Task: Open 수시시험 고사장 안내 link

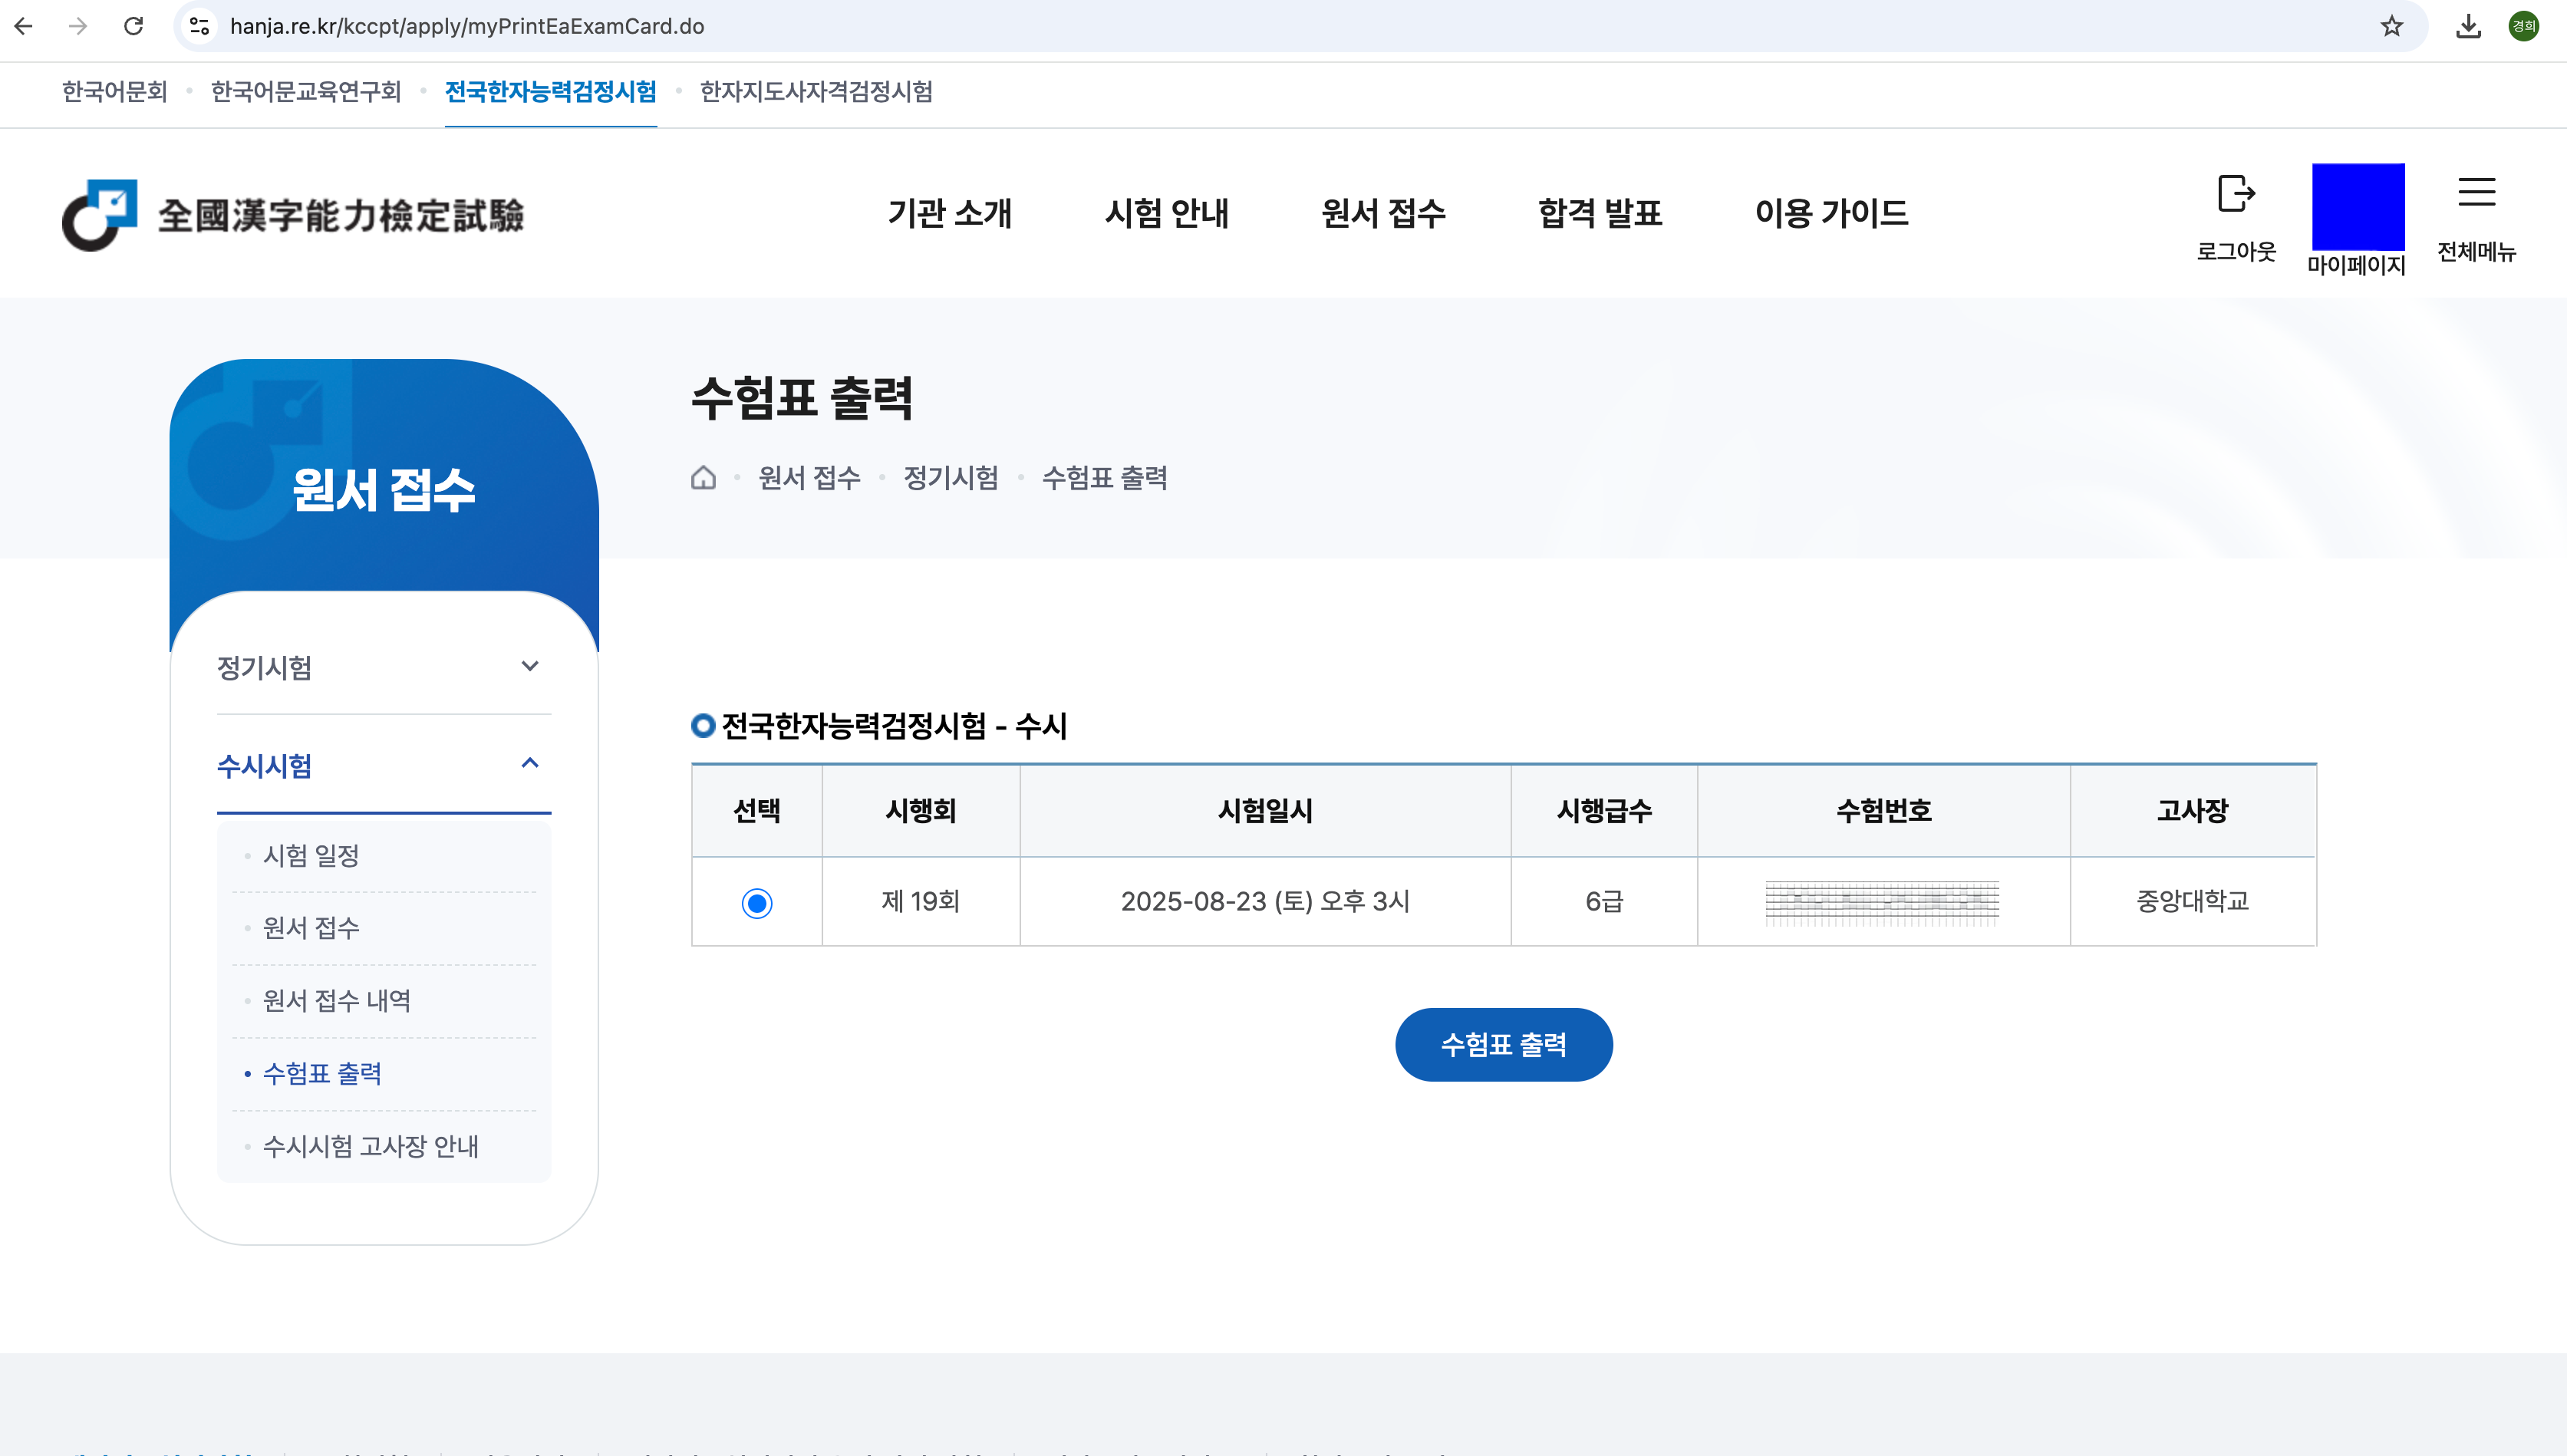Action: tap(370, 1146)
